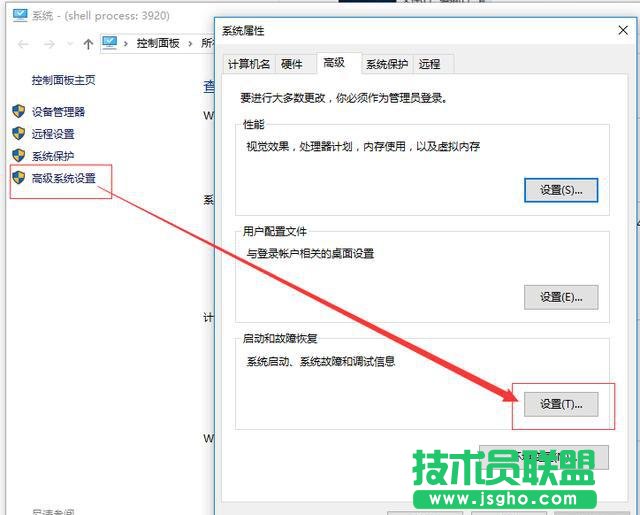Open the recent locations dropdown chevron
The image size is (640, 515).
pyautogui.click(x=70, y=44)
